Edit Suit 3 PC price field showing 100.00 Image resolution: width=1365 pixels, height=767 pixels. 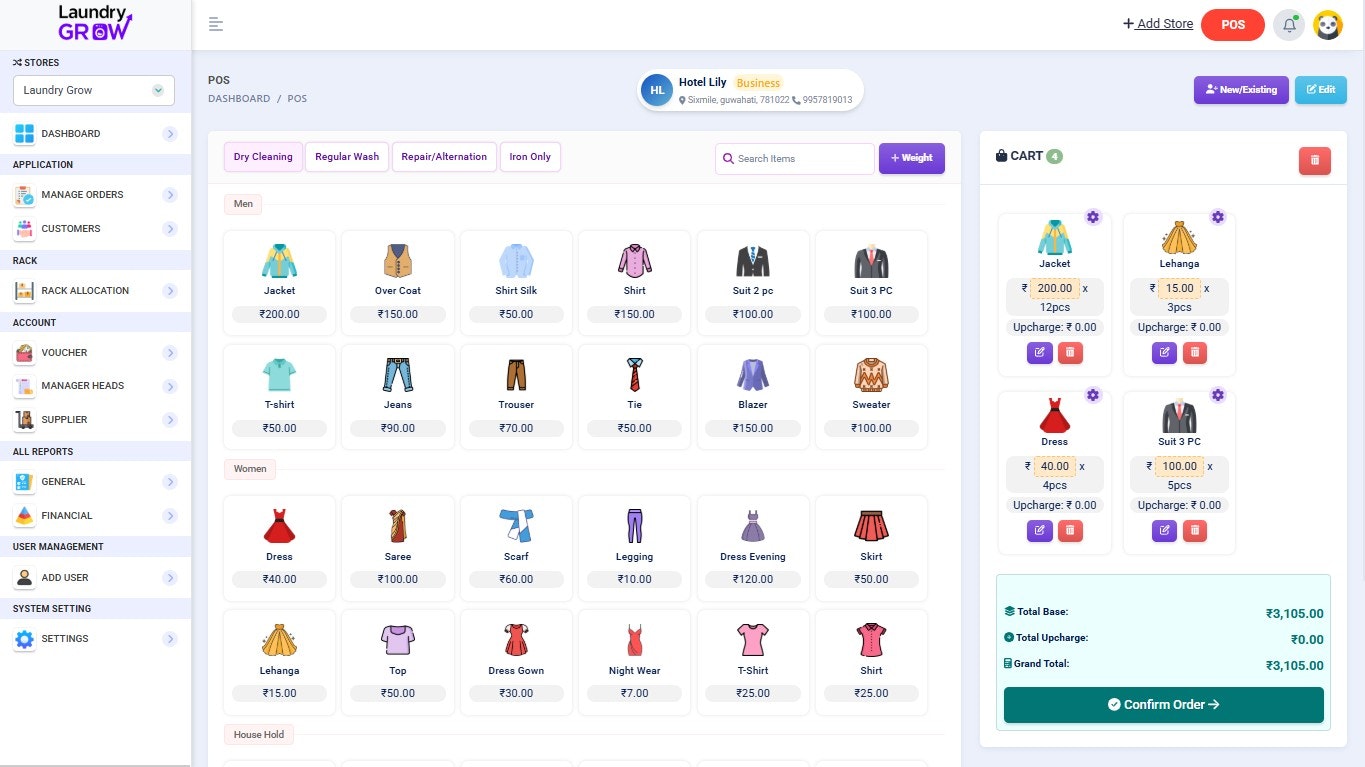coord(1180,466)
